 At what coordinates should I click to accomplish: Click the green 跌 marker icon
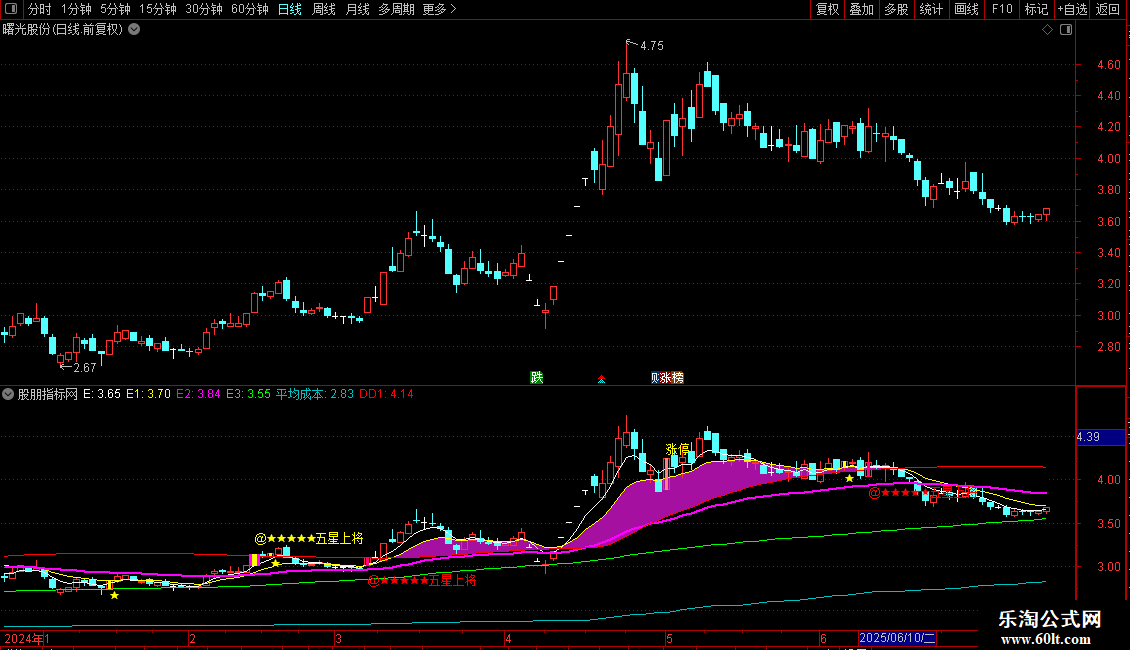pyautogui.click(x=537, y=377)
